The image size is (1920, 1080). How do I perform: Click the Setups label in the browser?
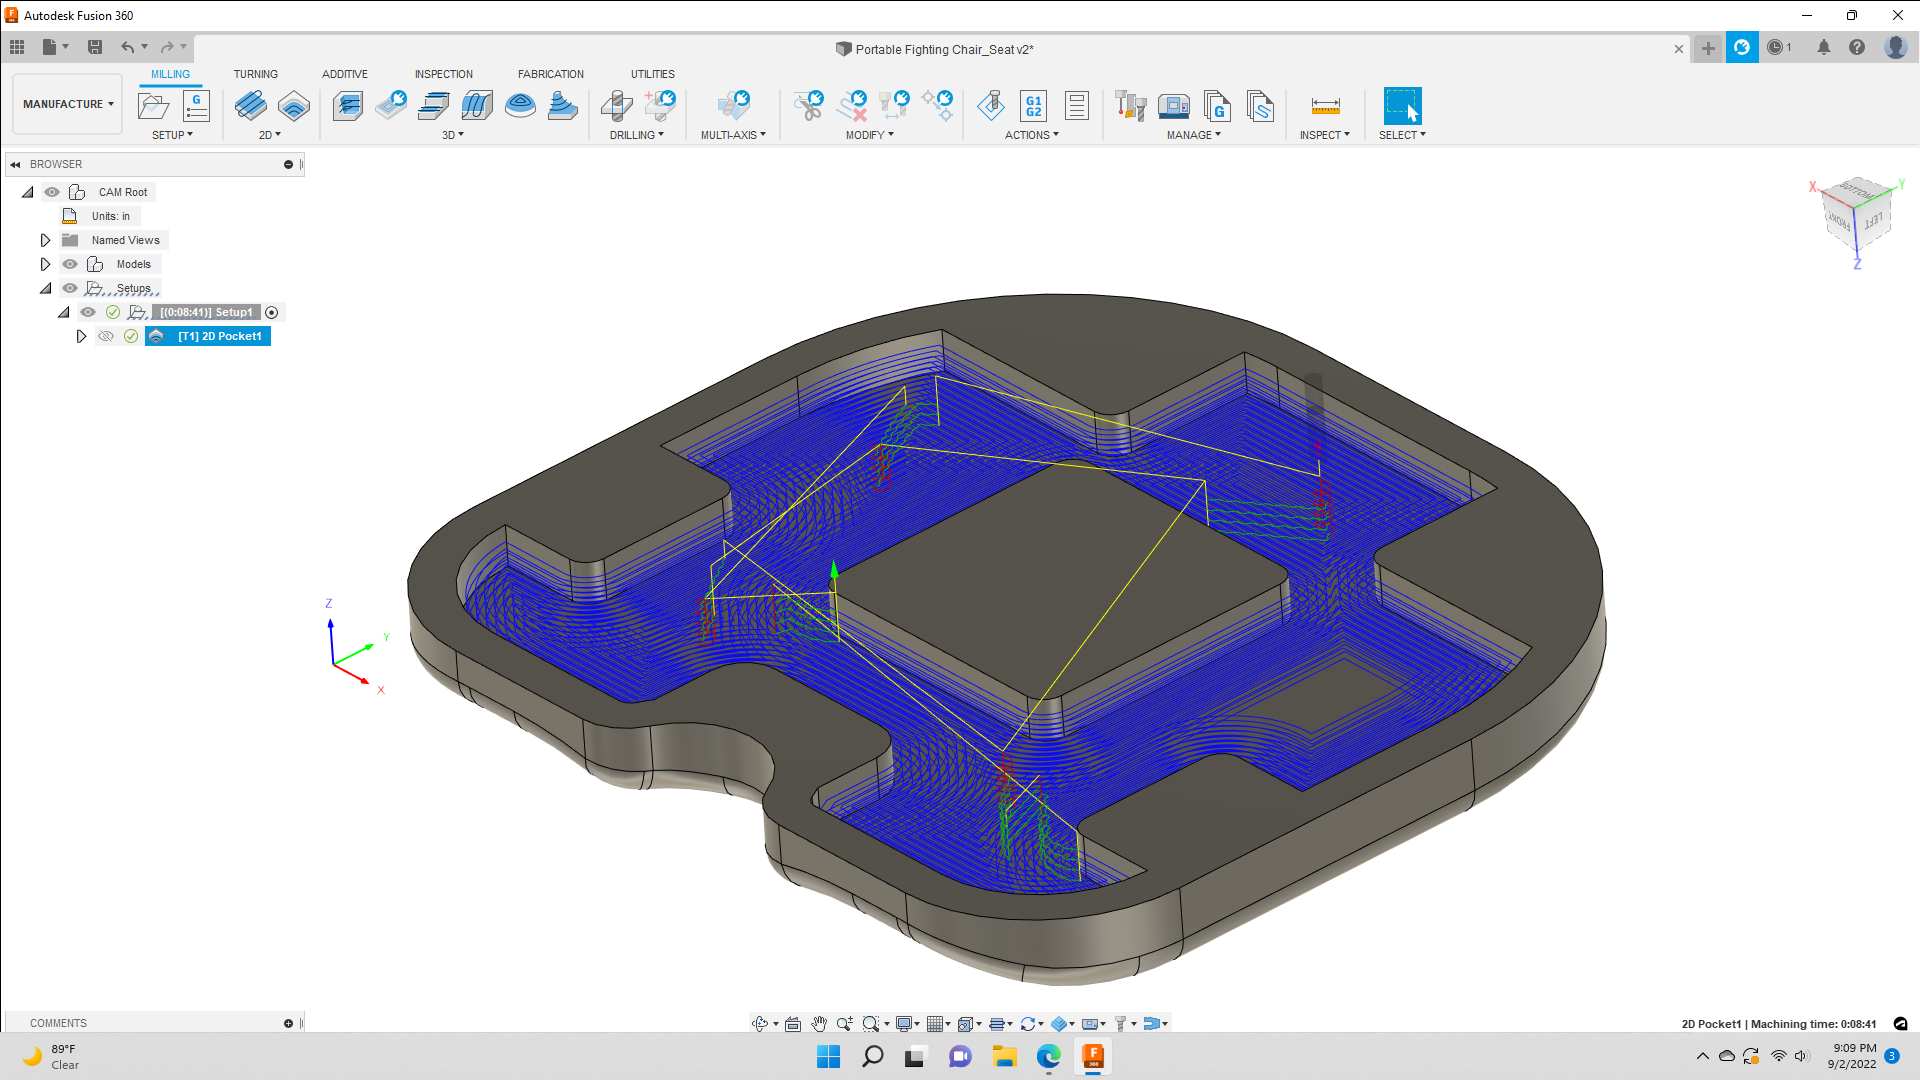click(133, 287)
